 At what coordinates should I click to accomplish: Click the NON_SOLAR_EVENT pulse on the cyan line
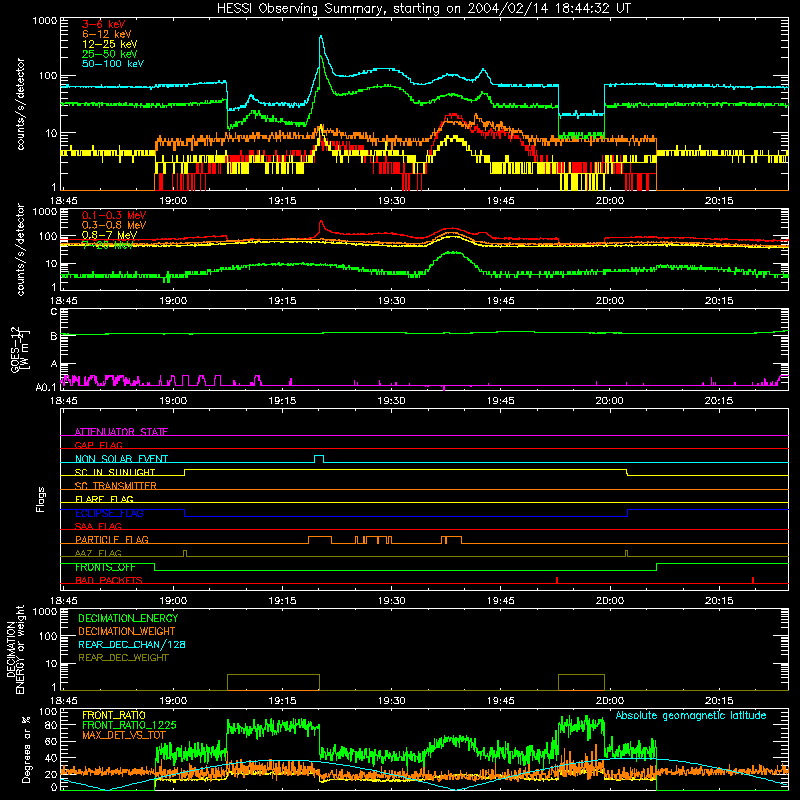[319, 458]
